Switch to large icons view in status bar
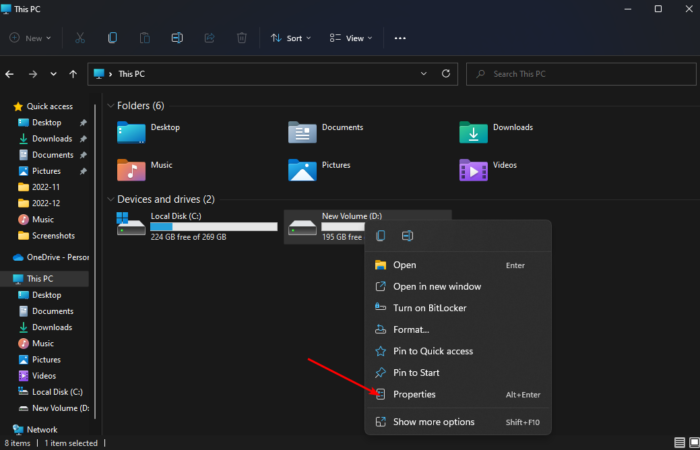Image resolution: width=700 pixels, height=450 pixels. (x=694, y=442)
